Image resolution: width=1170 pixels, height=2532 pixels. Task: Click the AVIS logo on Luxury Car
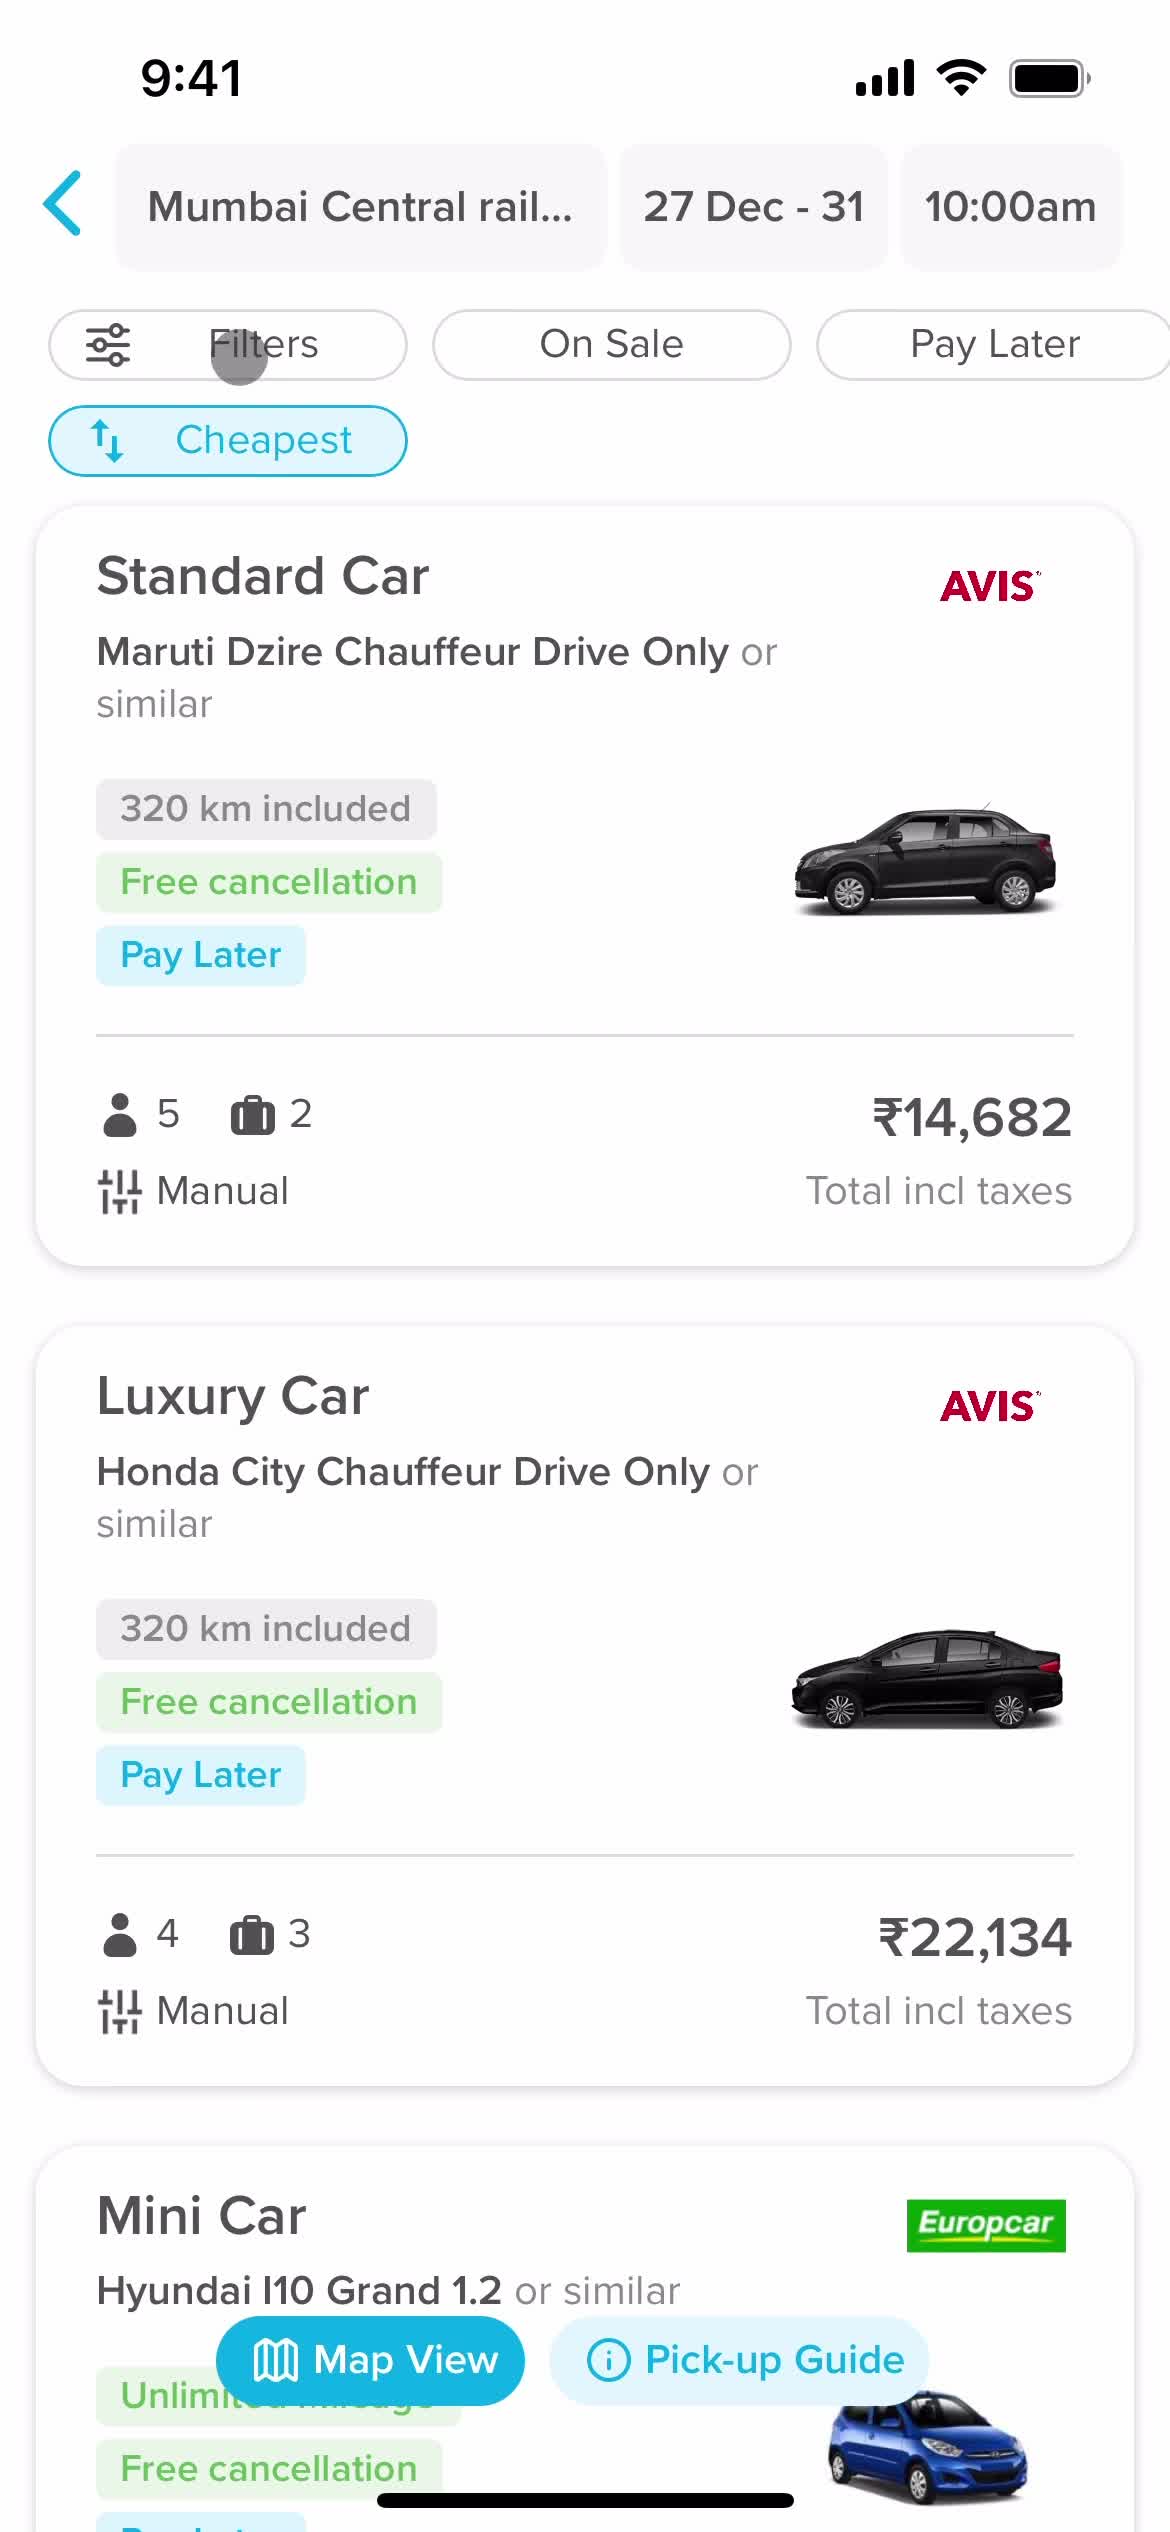(x=990, y=1406)
